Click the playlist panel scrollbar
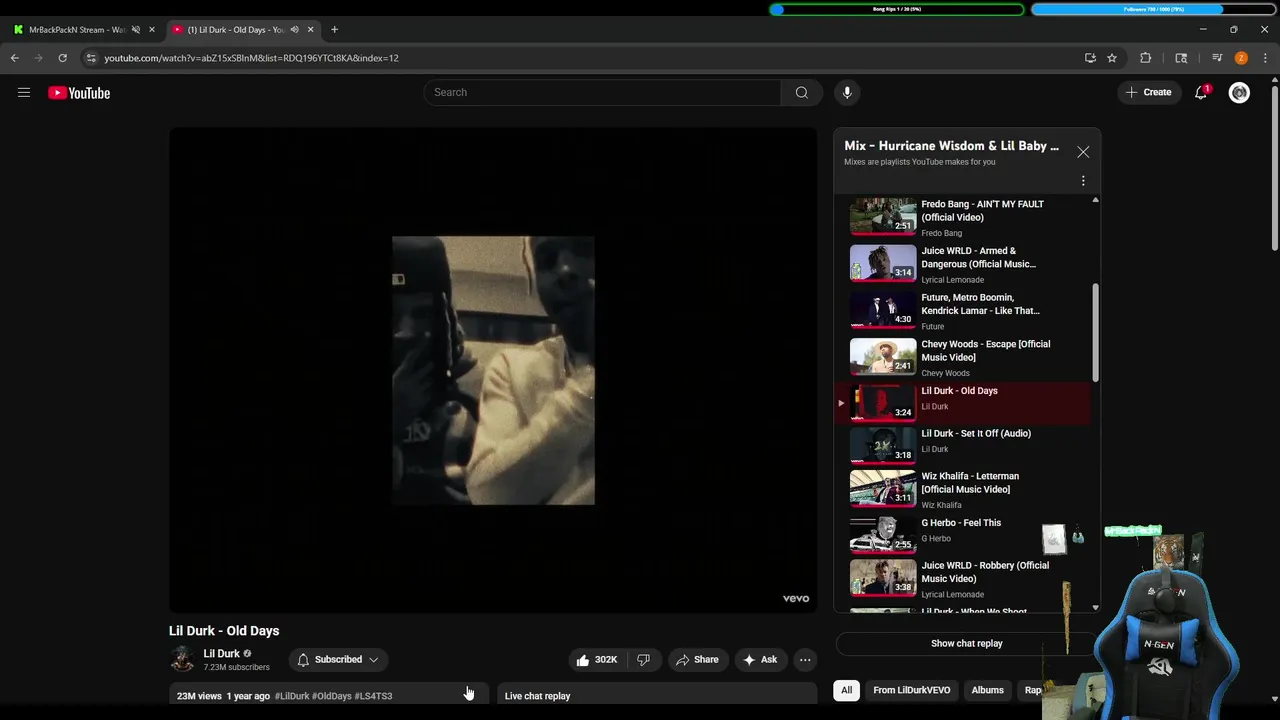 point(1095,332)
